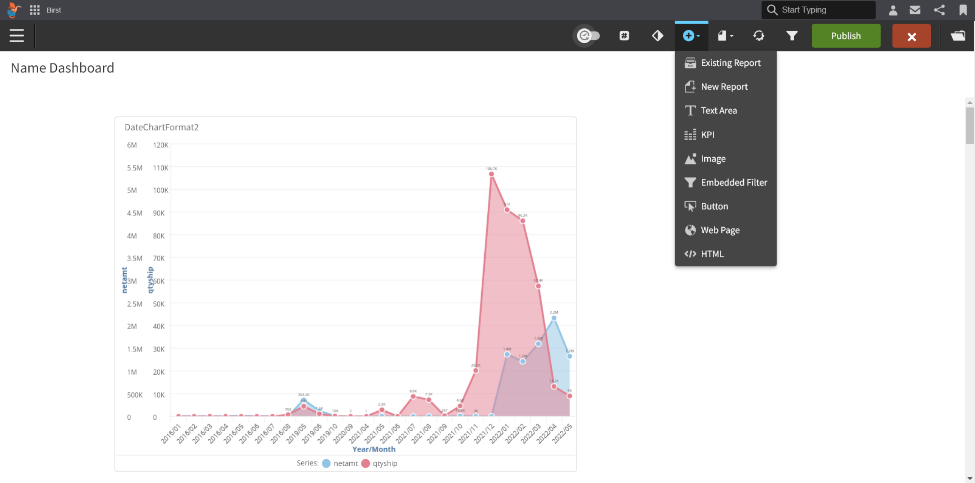Expand the page layout dropdown
The image size is (975, 483).
(x=725, y=36)
